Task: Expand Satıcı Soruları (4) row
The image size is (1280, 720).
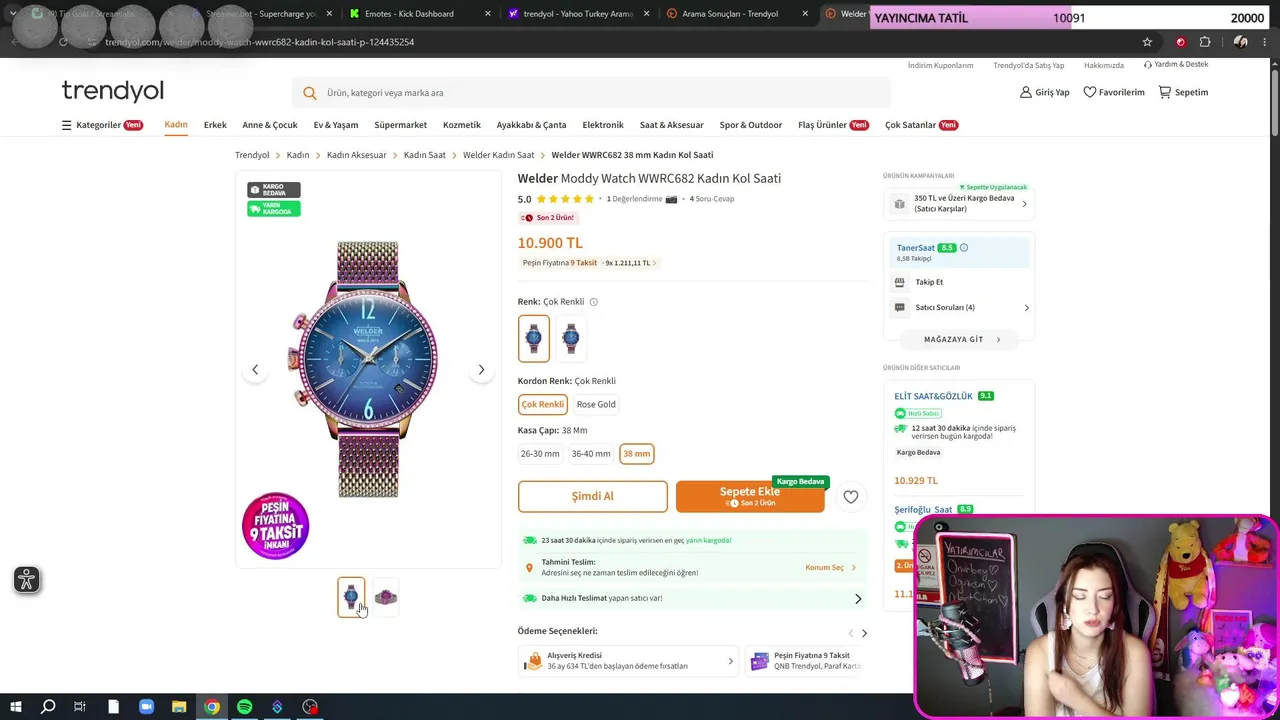Action: pyautogui.click(x=961, y=308)
